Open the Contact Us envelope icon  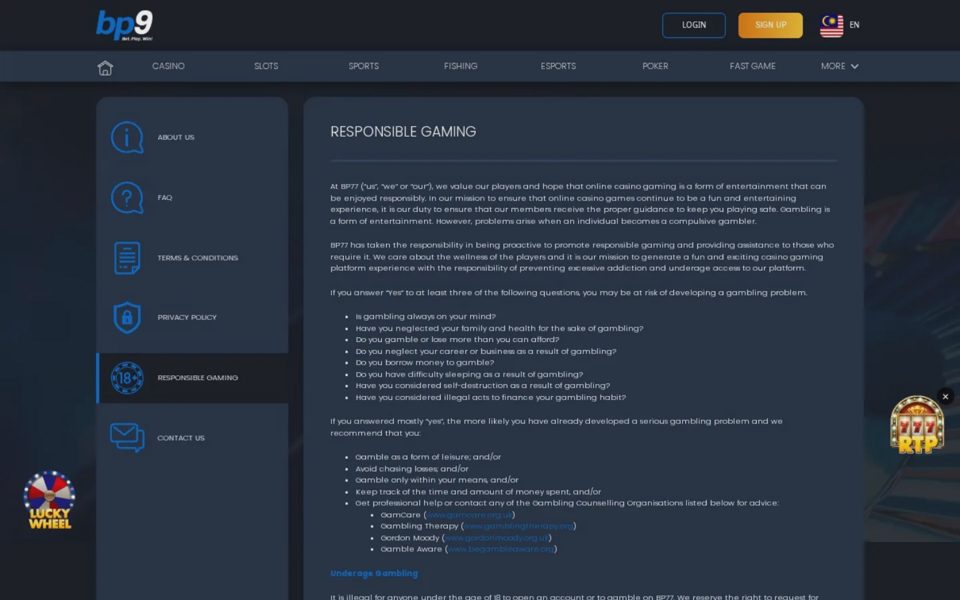pos(127,437)
